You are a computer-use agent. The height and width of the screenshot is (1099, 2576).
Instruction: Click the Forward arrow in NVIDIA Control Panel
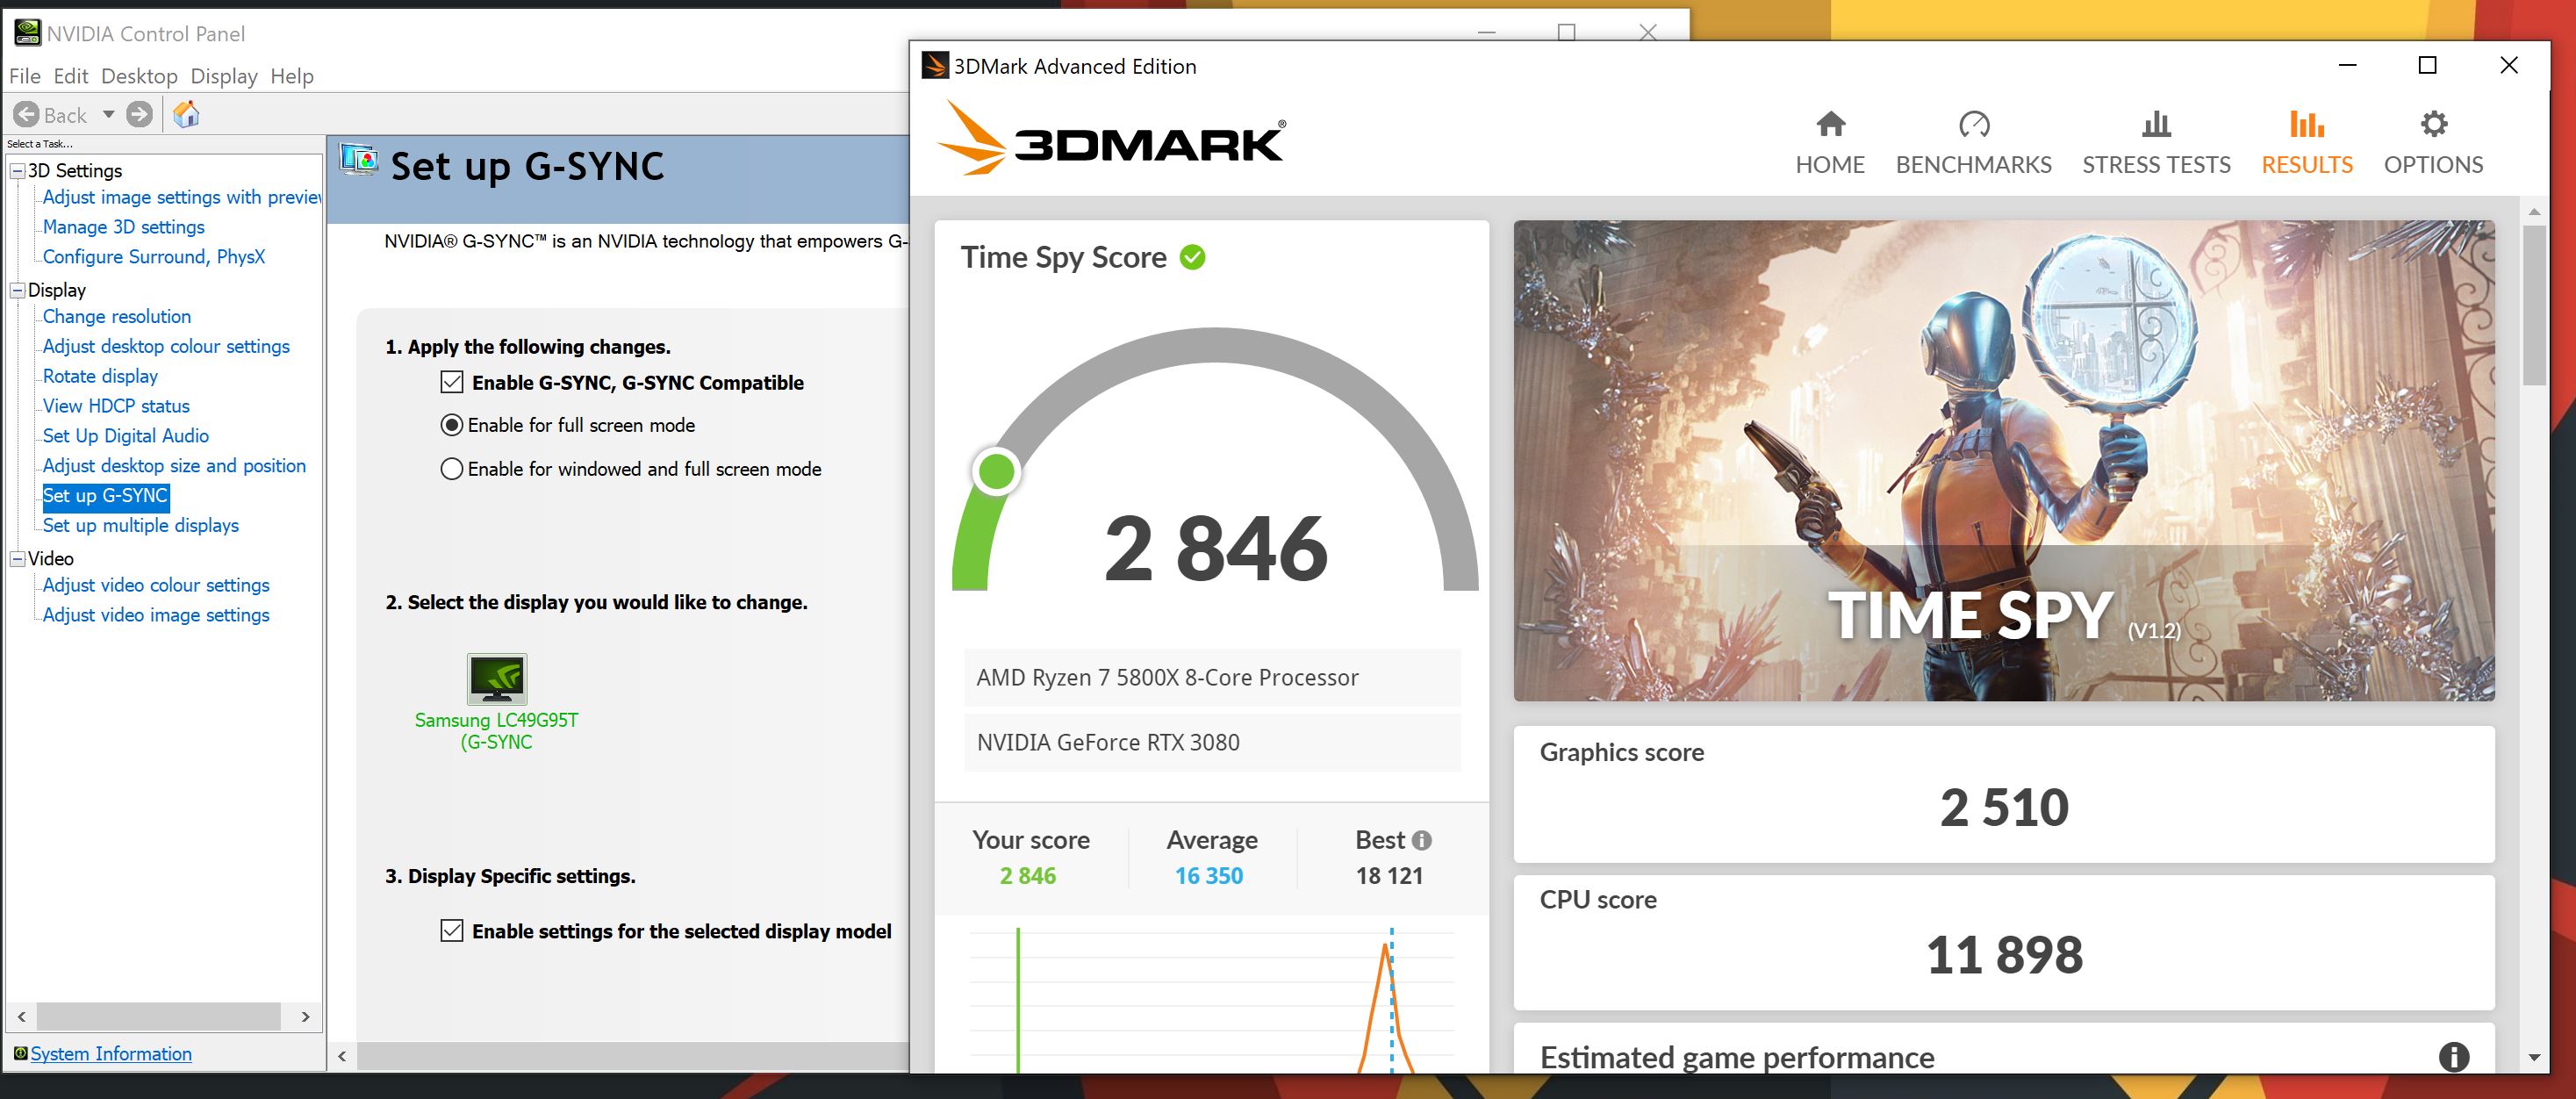[140, 115]
